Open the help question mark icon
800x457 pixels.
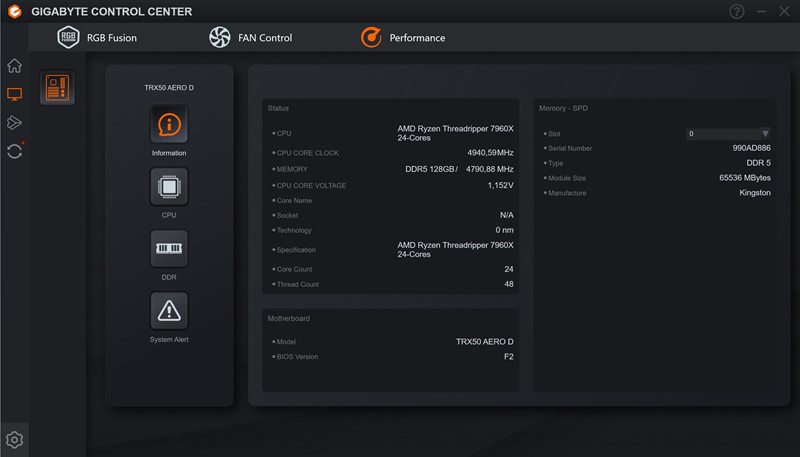(x=736, y=11)
